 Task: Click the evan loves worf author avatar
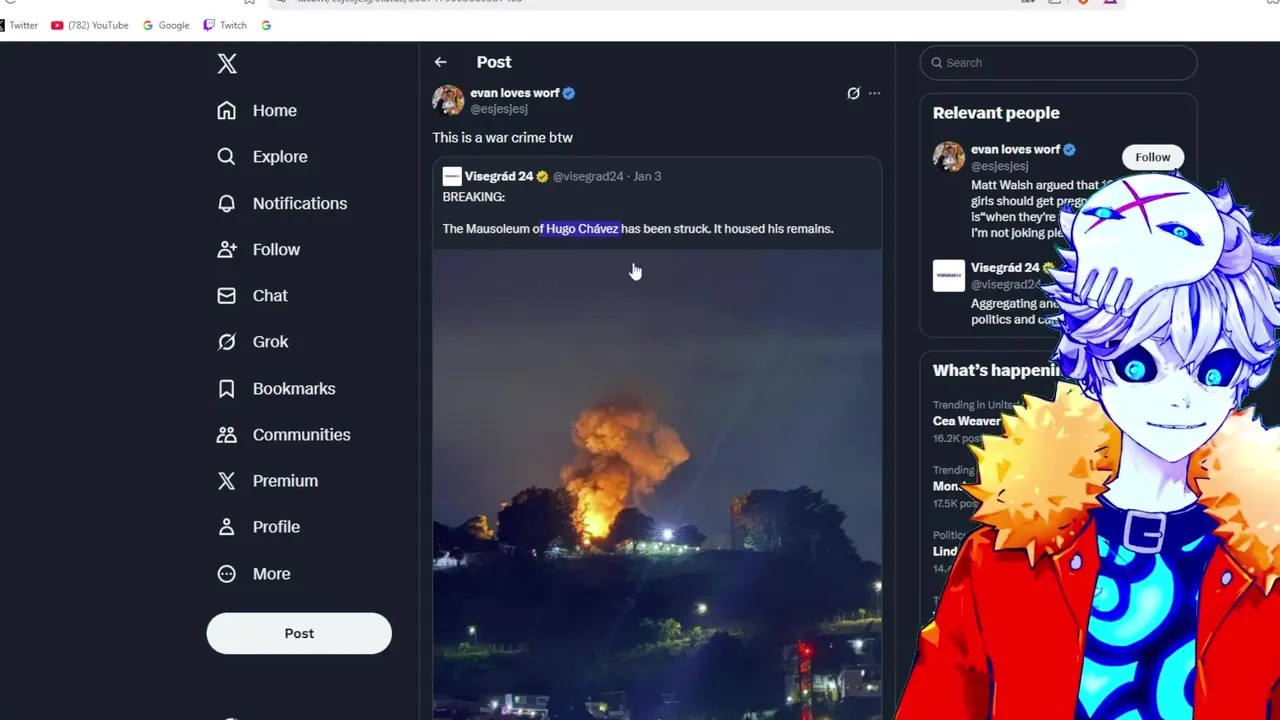448,100
